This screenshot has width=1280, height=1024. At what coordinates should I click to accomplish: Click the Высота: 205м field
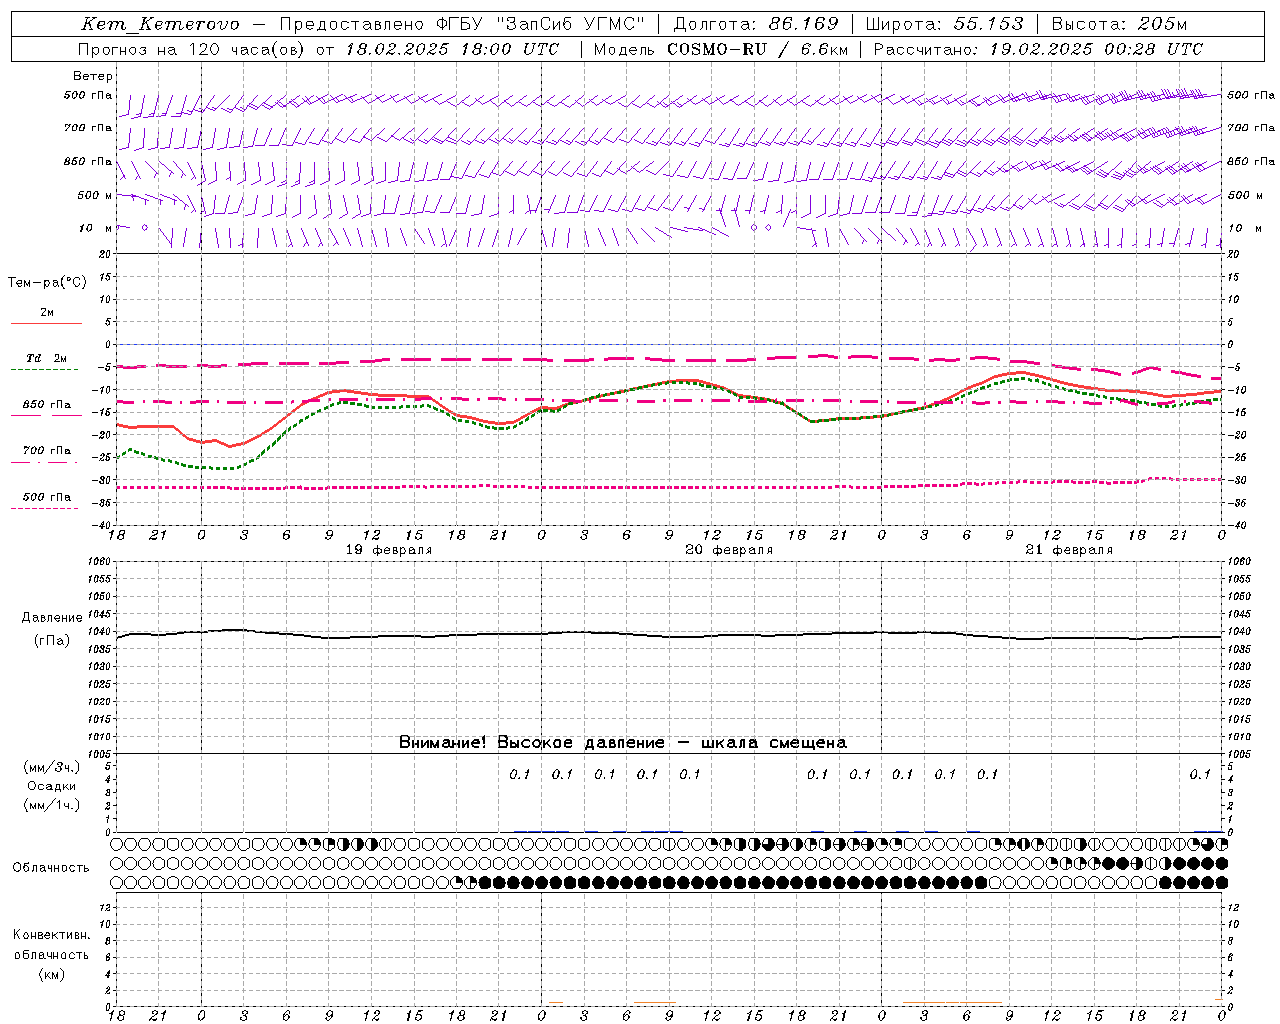1121,24
